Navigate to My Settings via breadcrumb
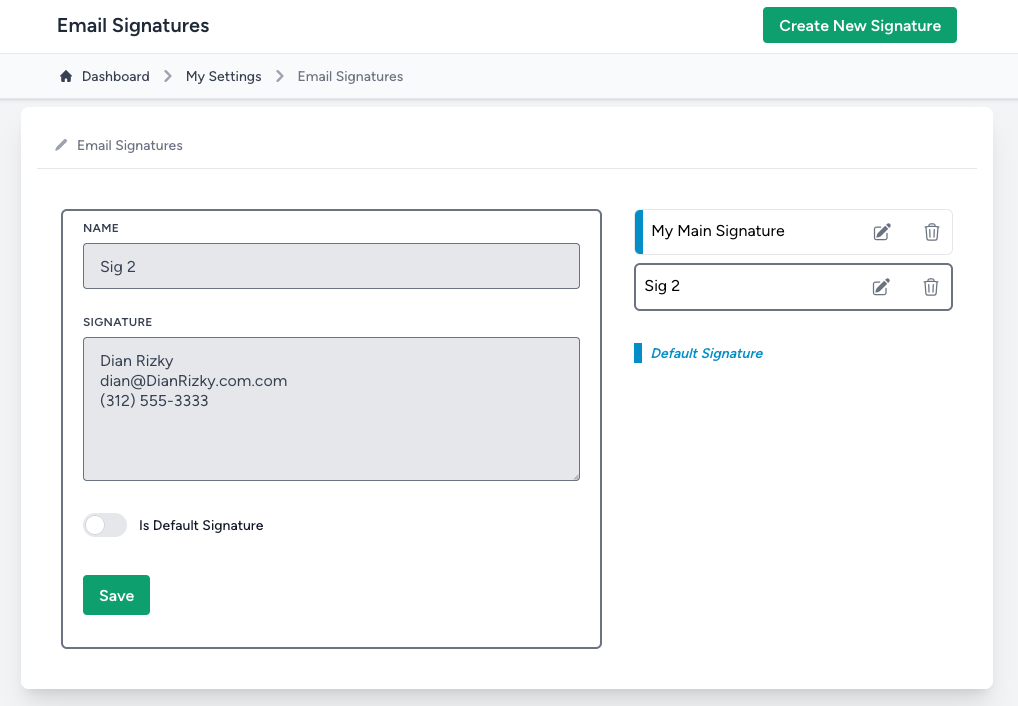This screenshot has width=1018, height=706. coord(223,76)
